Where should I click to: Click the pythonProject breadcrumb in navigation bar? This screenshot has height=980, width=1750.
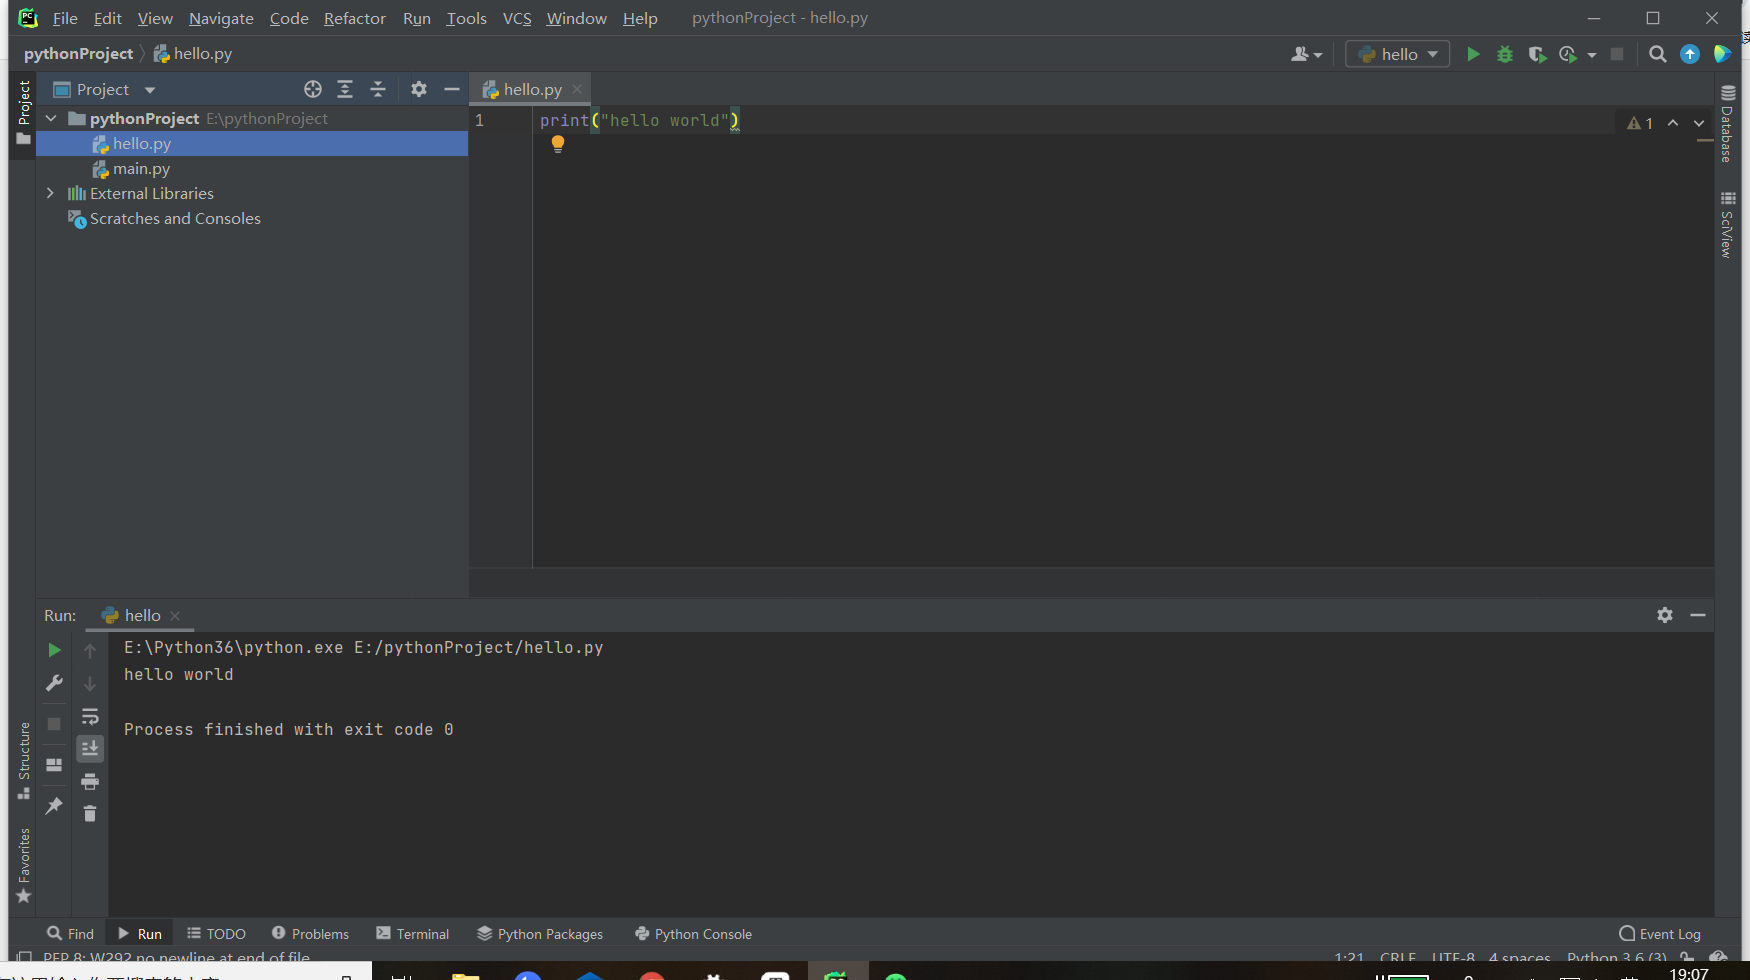pyautogui.click(x=78, y=54)
